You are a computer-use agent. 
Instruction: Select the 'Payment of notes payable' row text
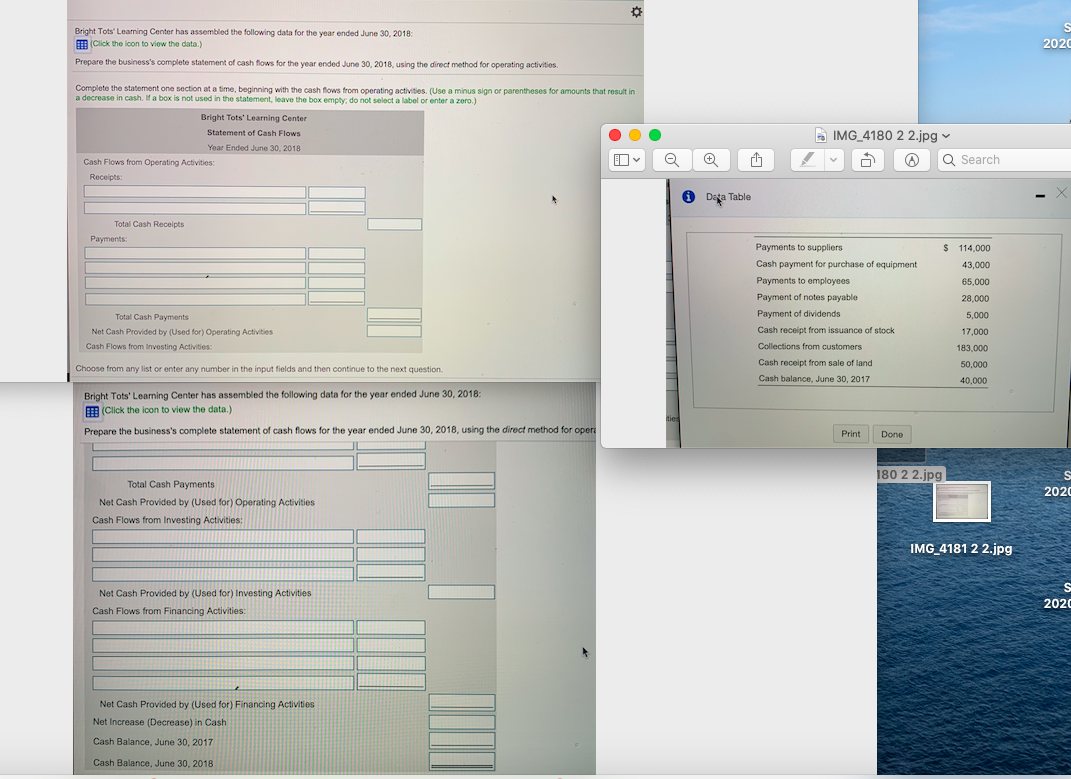807,297
